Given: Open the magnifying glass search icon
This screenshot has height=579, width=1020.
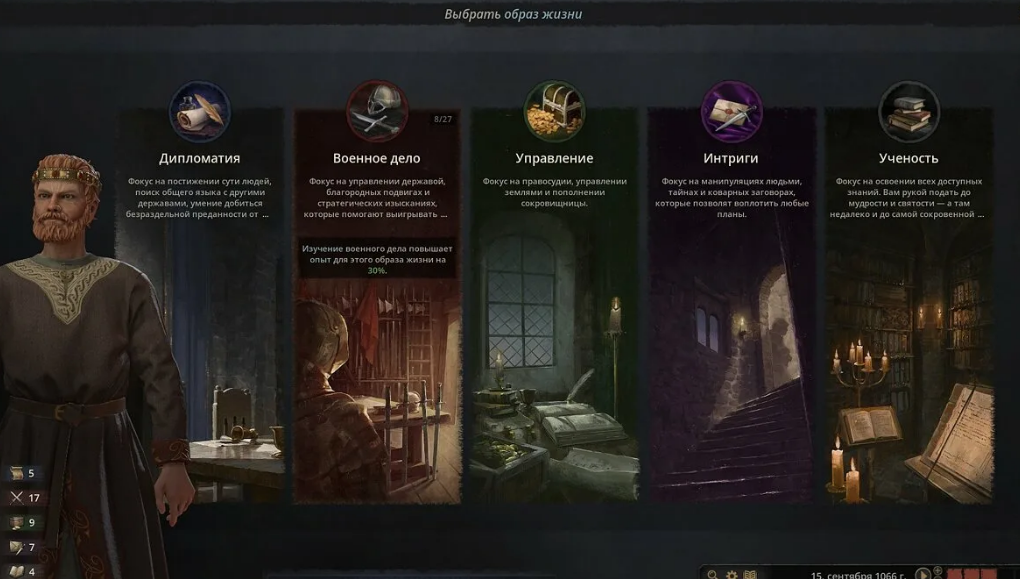Looking at the screenshot, I should 713,574.
